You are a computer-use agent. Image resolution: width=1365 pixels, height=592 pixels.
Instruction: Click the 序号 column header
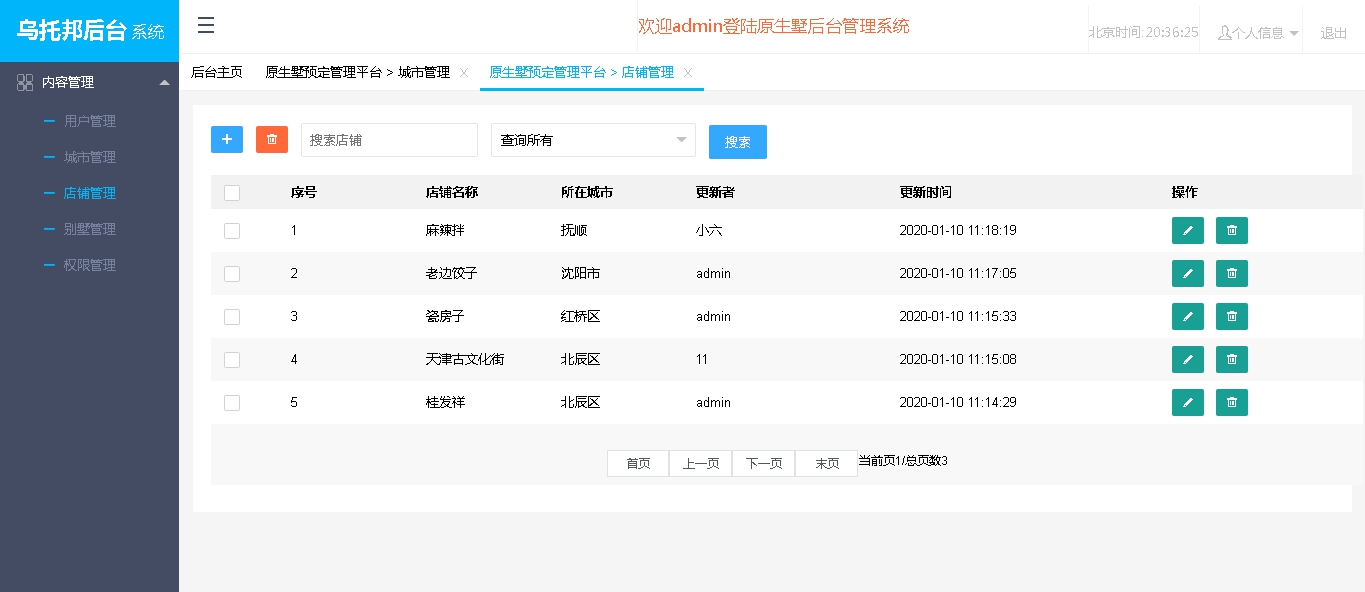pos(304,192)
